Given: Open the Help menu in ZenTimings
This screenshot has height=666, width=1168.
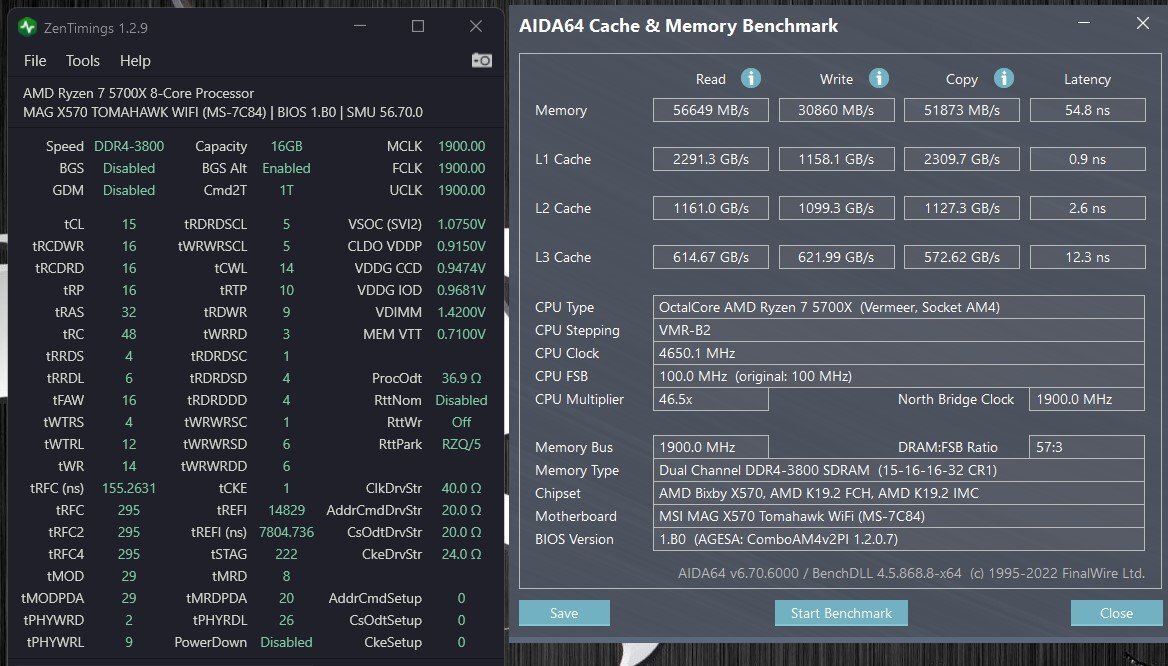Looking at the screenshot, I should [135, 61].
